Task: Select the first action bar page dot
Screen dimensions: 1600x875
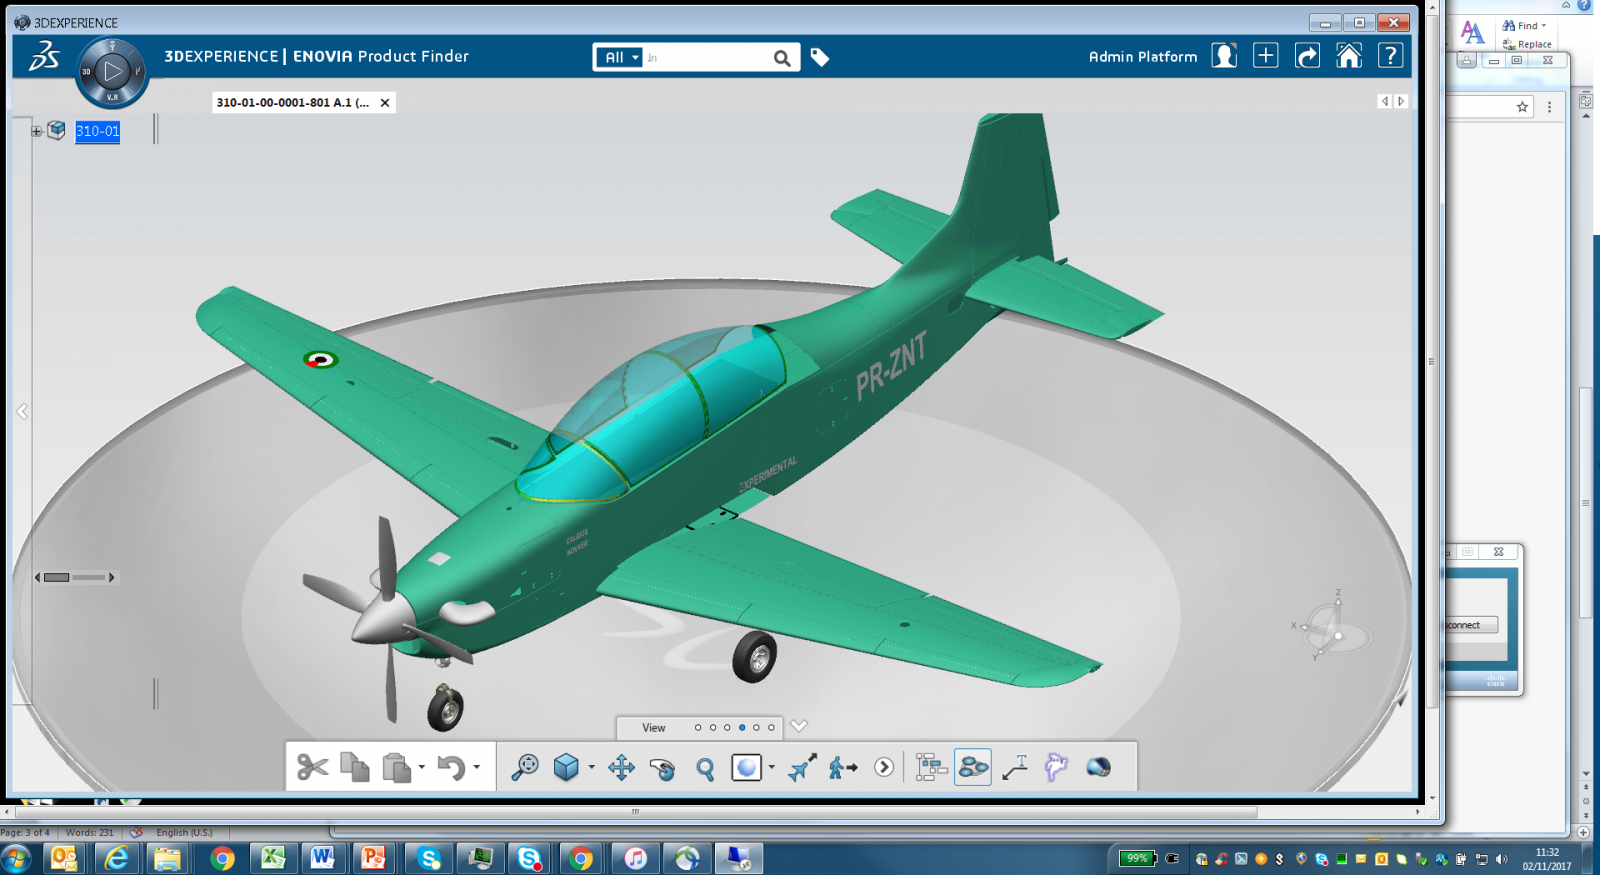Action: click(x=698, y=728)
